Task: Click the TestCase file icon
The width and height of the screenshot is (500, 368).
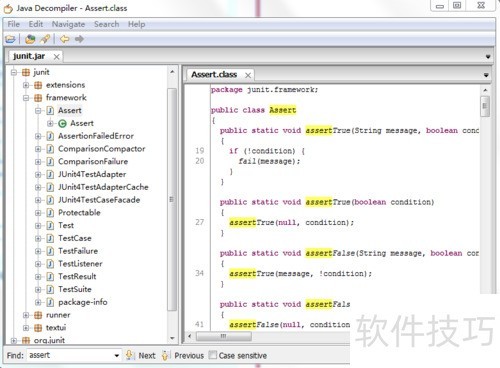Action: tap(50, 238)
